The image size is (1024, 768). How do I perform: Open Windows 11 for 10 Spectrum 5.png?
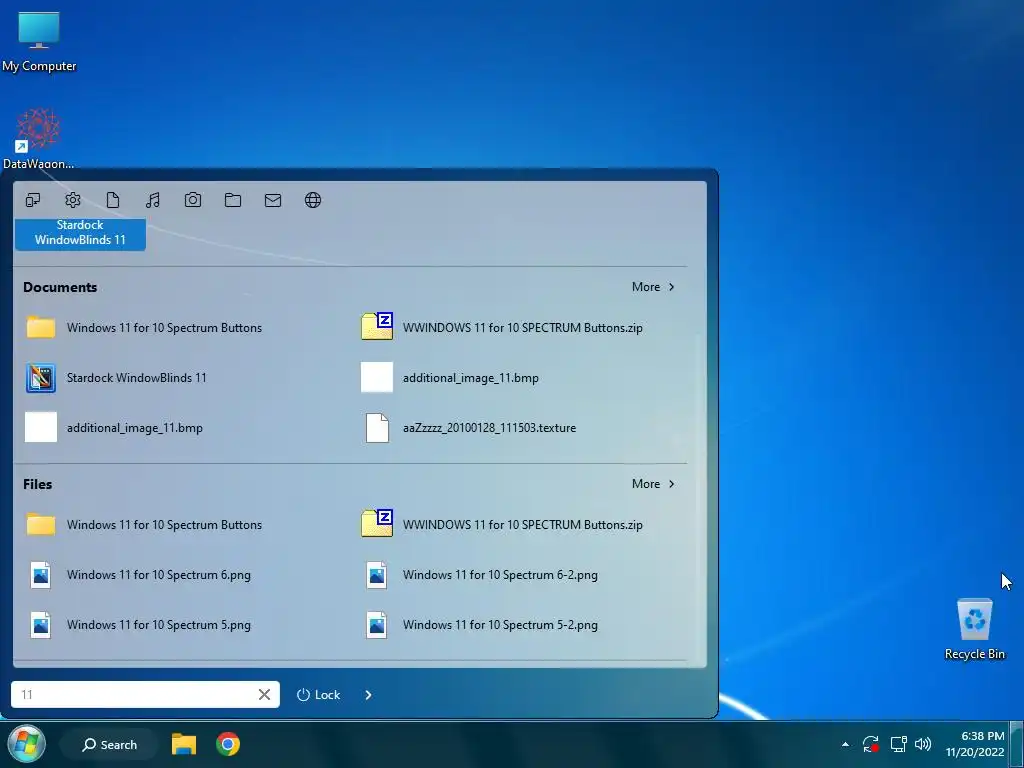pos(138,625)
